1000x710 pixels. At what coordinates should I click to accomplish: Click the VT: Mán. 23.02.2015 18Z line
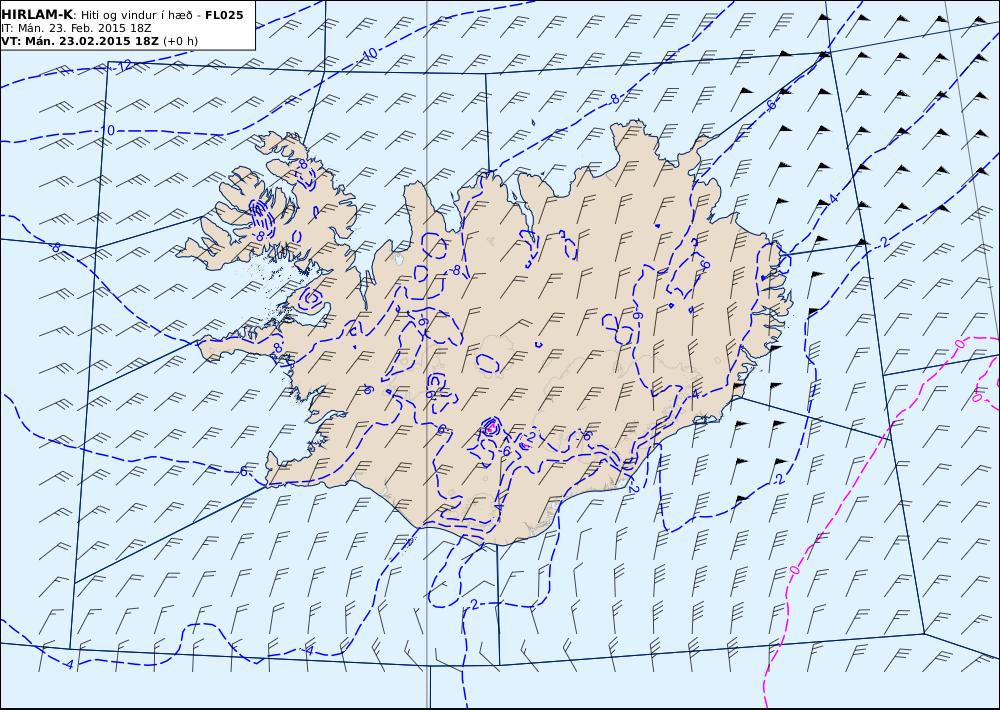pyautogui.click(x=80, y=41)
